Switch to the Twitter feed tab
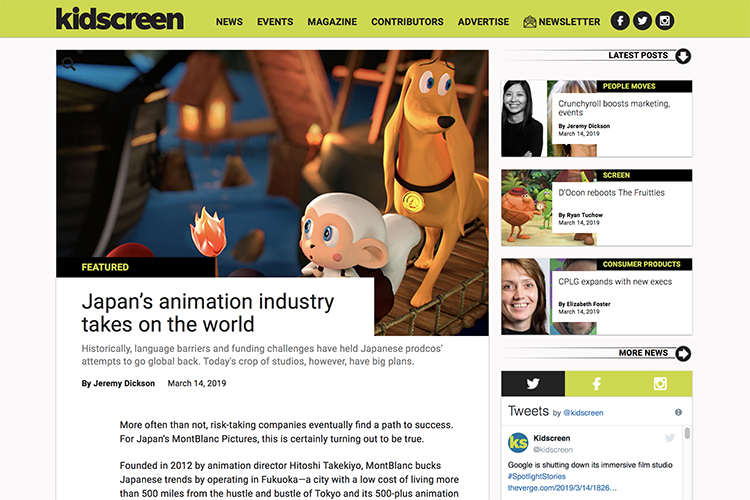This screenshot has width=750, height=500. pyautogui.click(x=533, y=383)
